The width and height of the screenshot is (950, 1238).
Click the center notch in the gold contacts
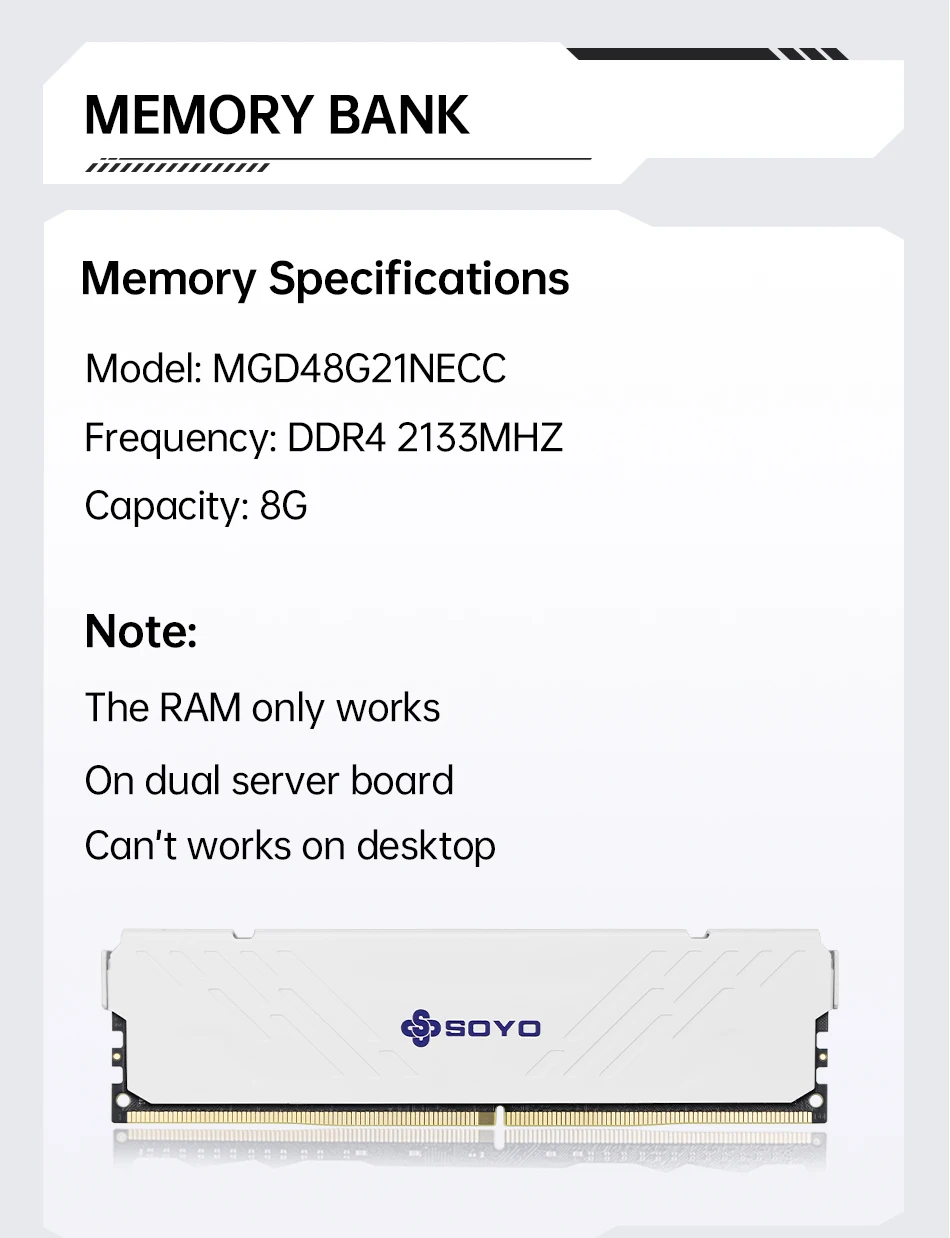pos(497,1118)
